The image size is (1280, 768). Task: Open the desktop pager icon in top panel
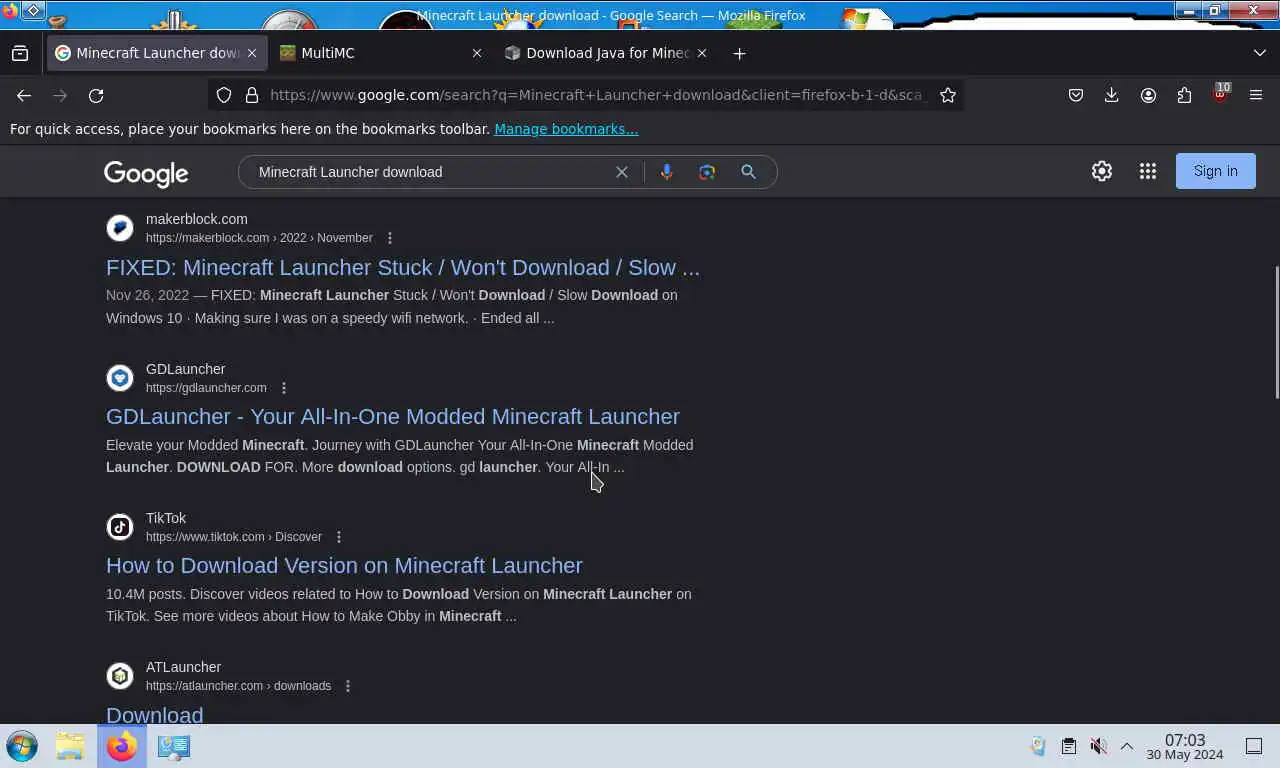33,11
